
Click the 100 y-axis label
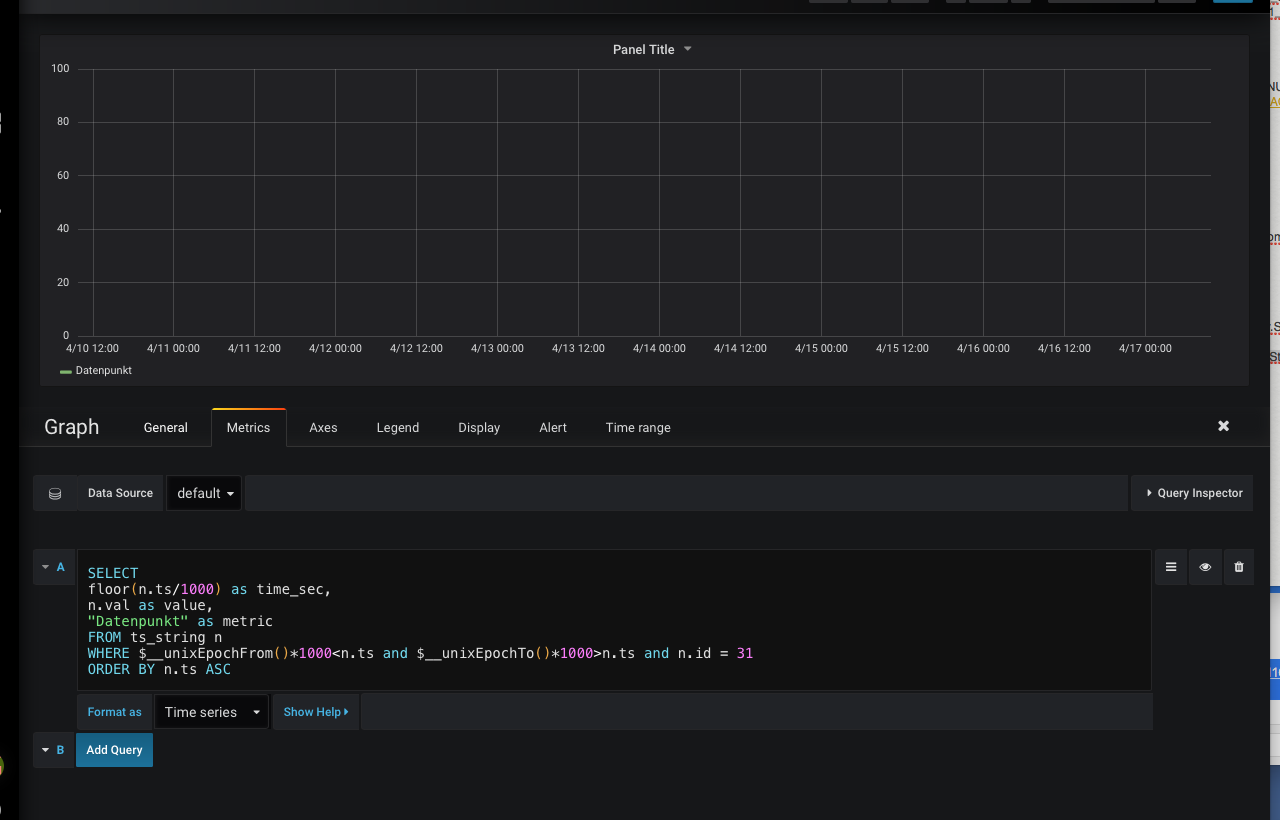click(x=60, y=68)
